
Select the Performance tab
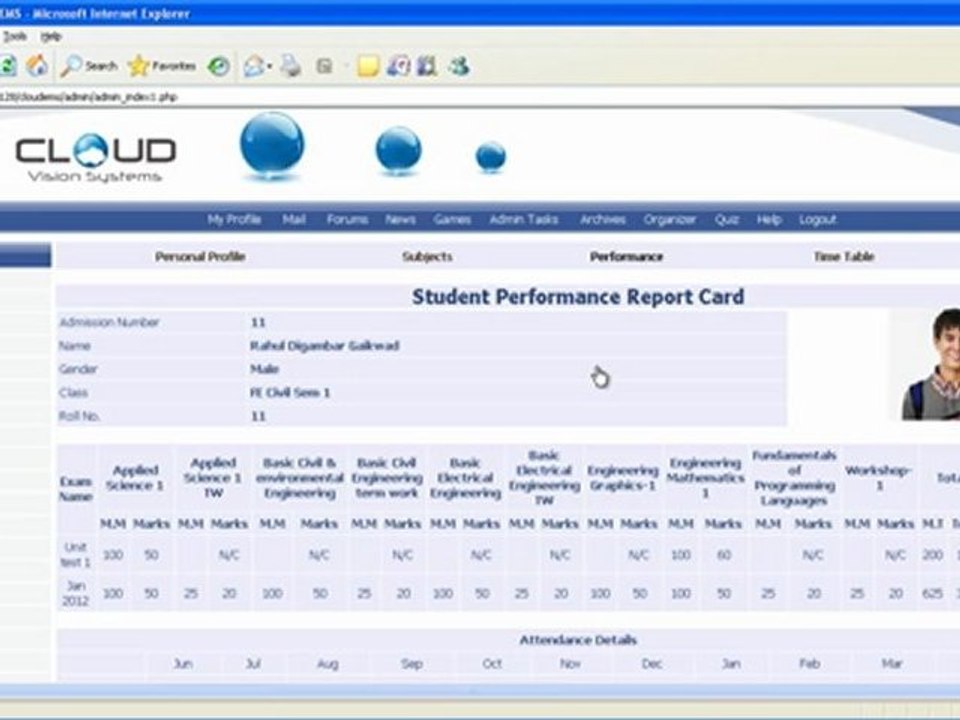(626, 257)
